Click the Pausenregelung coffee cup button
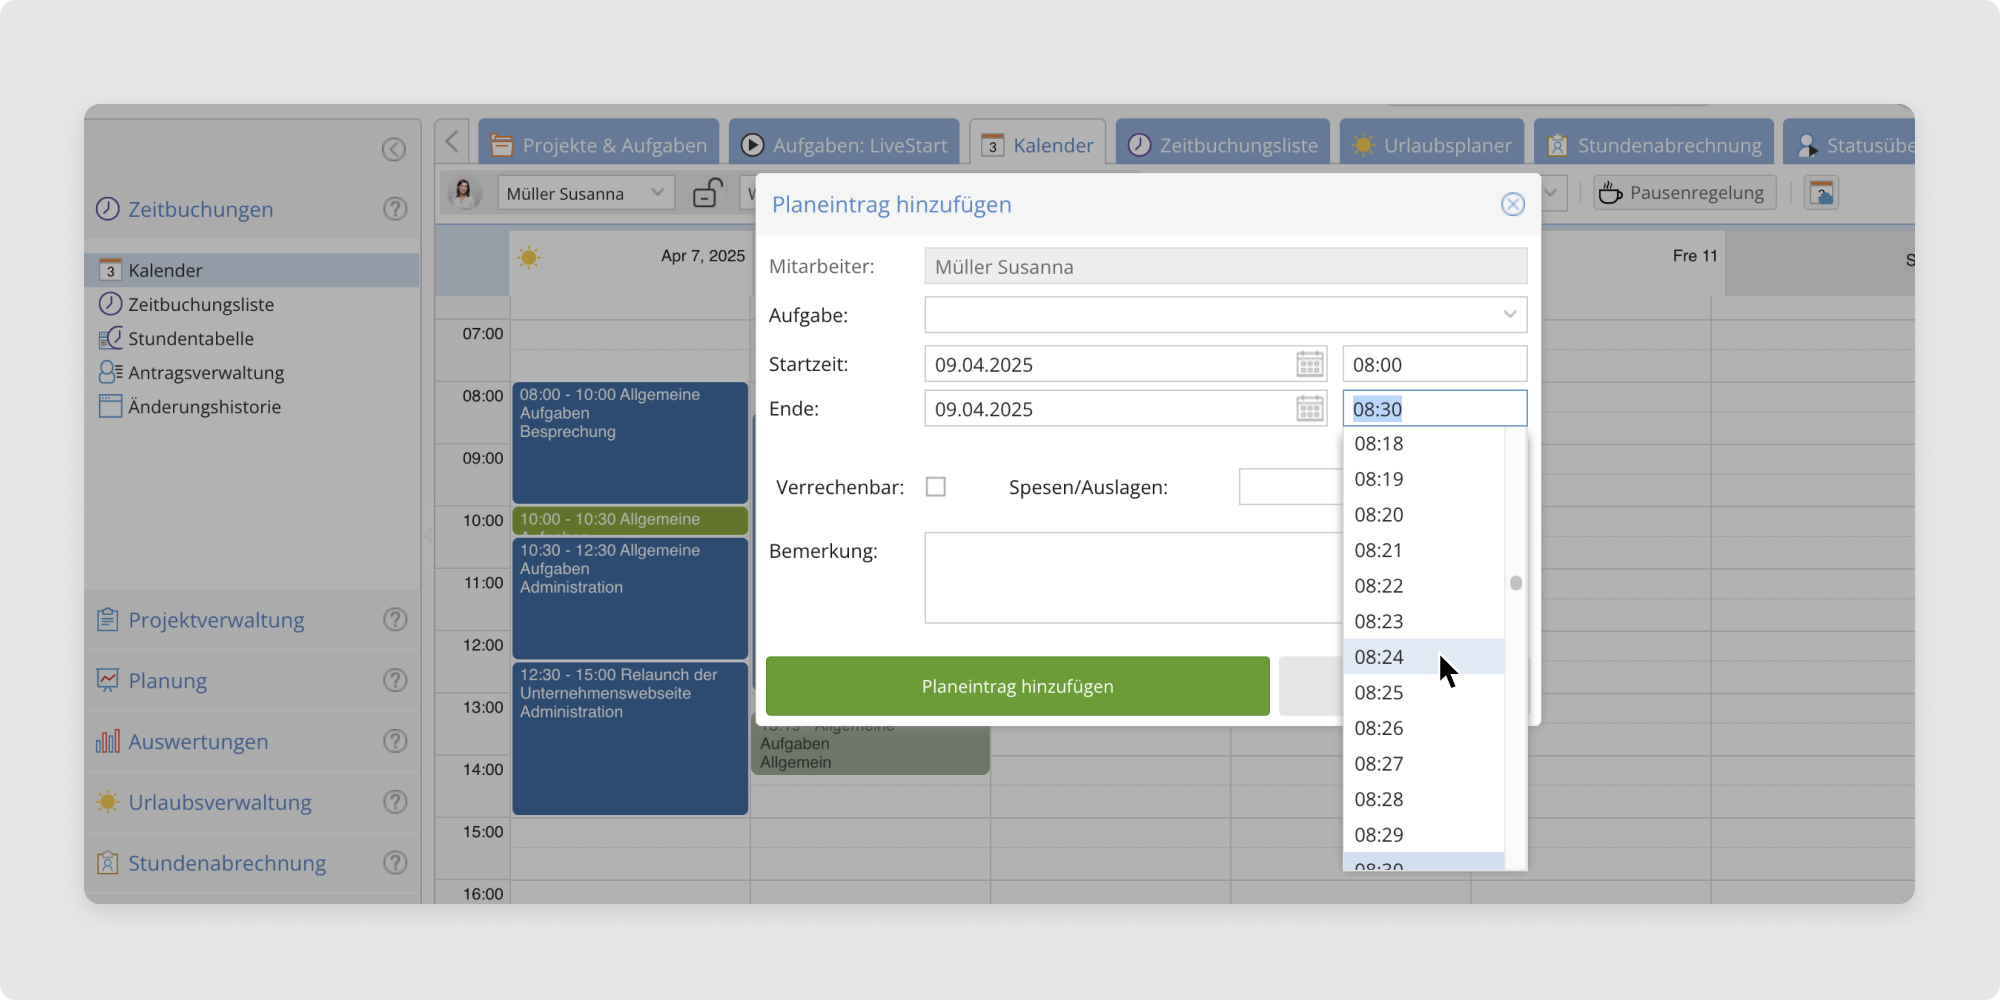The width and height of the screenshot is (2000, 1000). (1684, 193)
